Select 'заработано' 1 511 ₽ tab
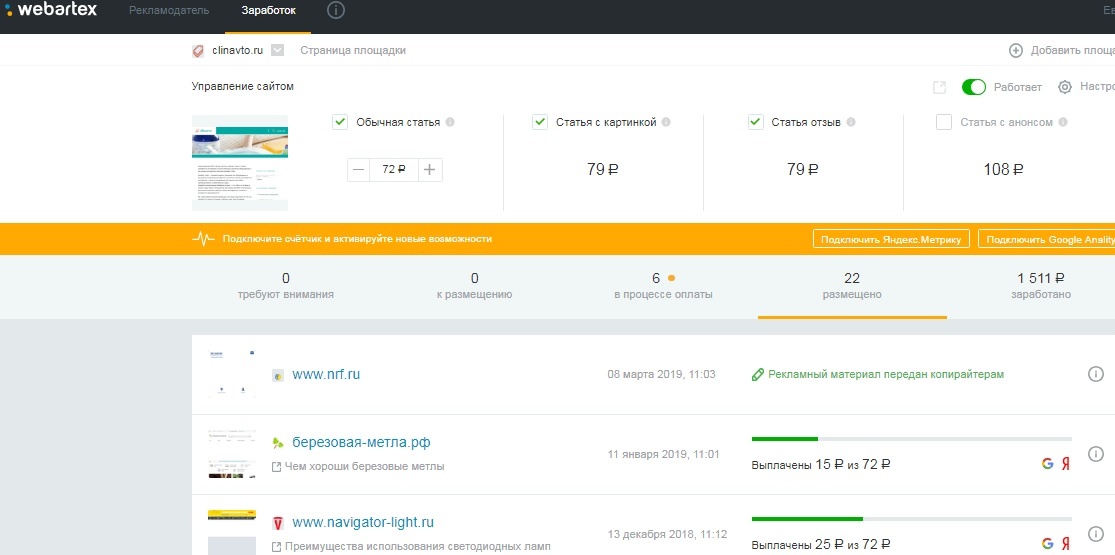Image resolution: width=1115 pixels, height=555 pixels. point(1041,286)
